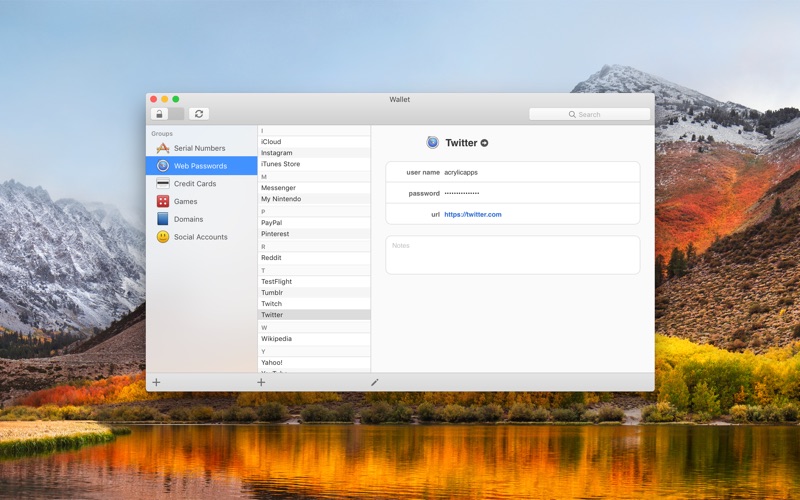Lock the wallet with the padlock icon
800x500 pixels.
[159, 114]
